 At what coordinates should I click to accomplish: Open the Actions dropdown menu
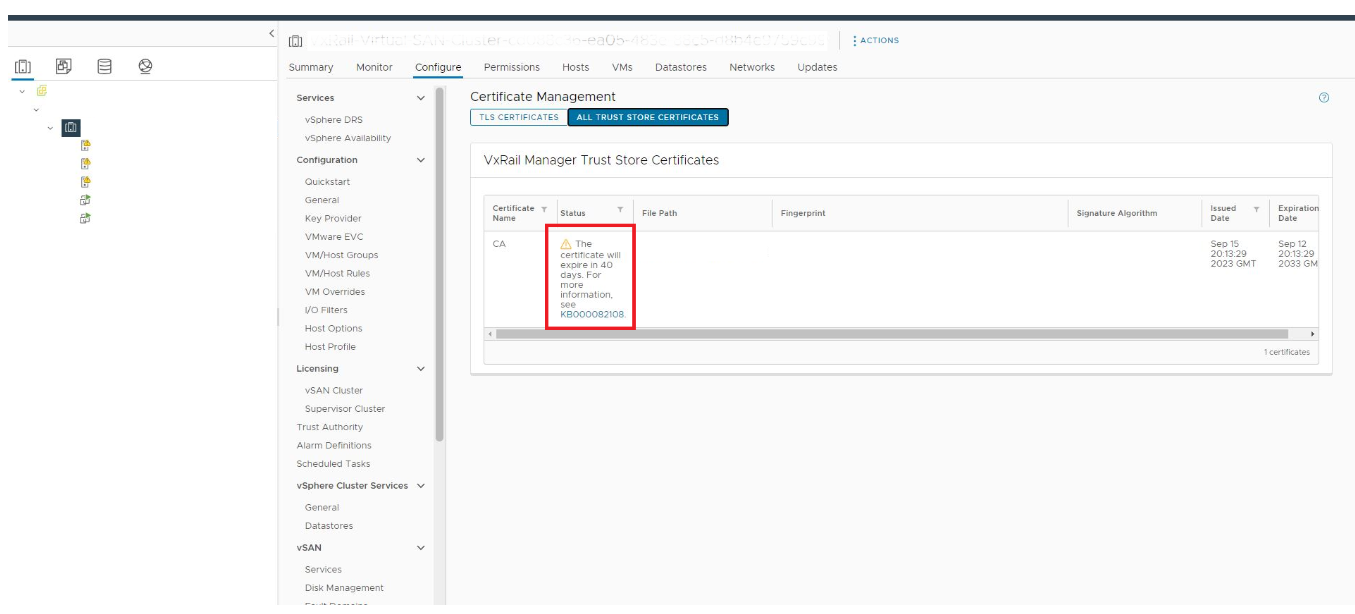coord(875,41)
